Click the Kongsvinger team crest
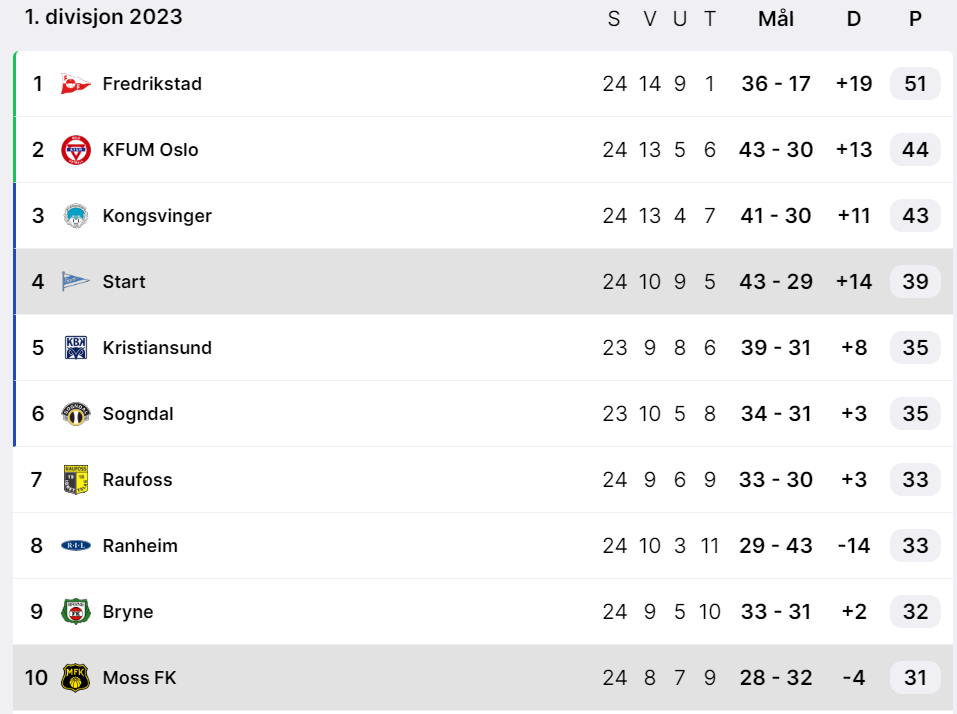 [76, 216]
